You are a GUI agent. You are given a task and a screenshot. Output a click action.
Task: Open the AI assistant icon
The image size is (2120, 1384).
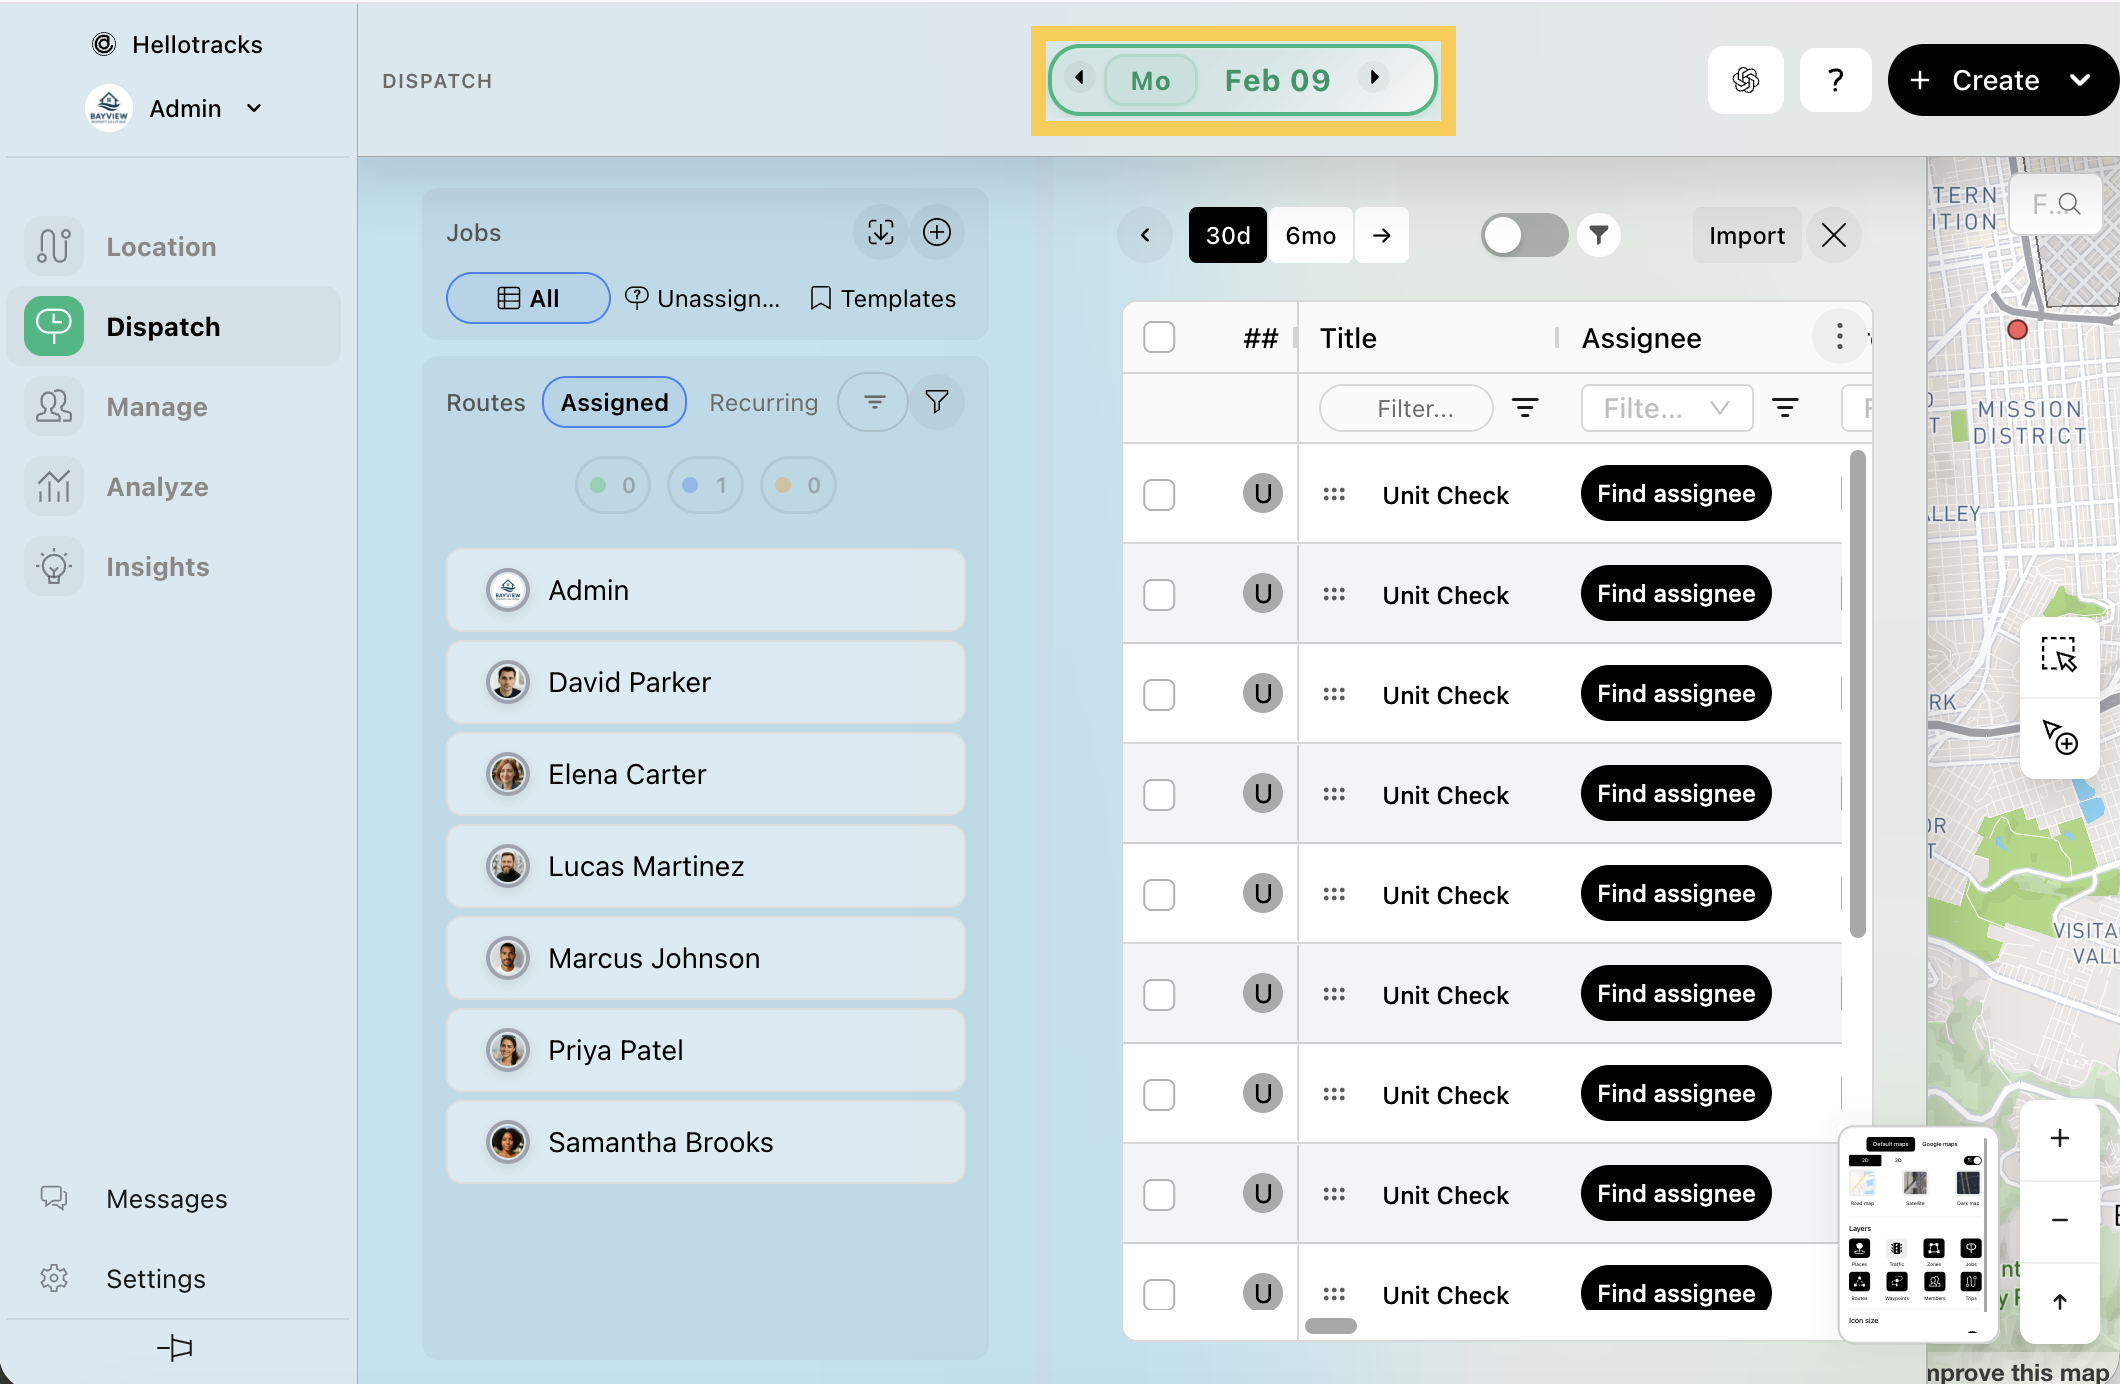pos(1745,80)
